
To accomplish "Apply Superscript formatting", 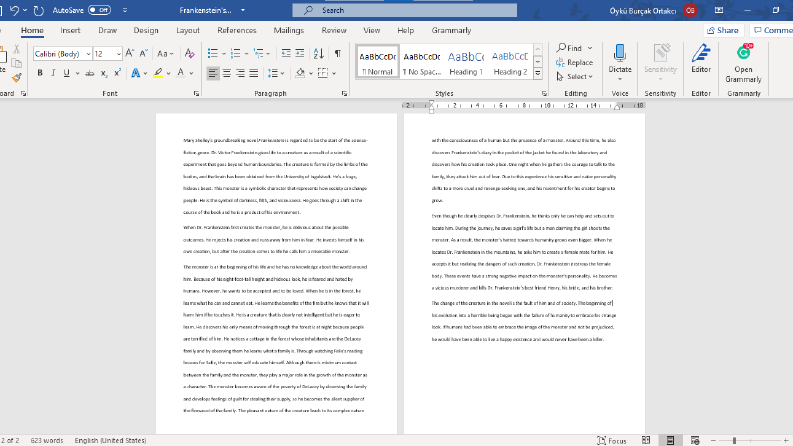I will click(117, 73).
